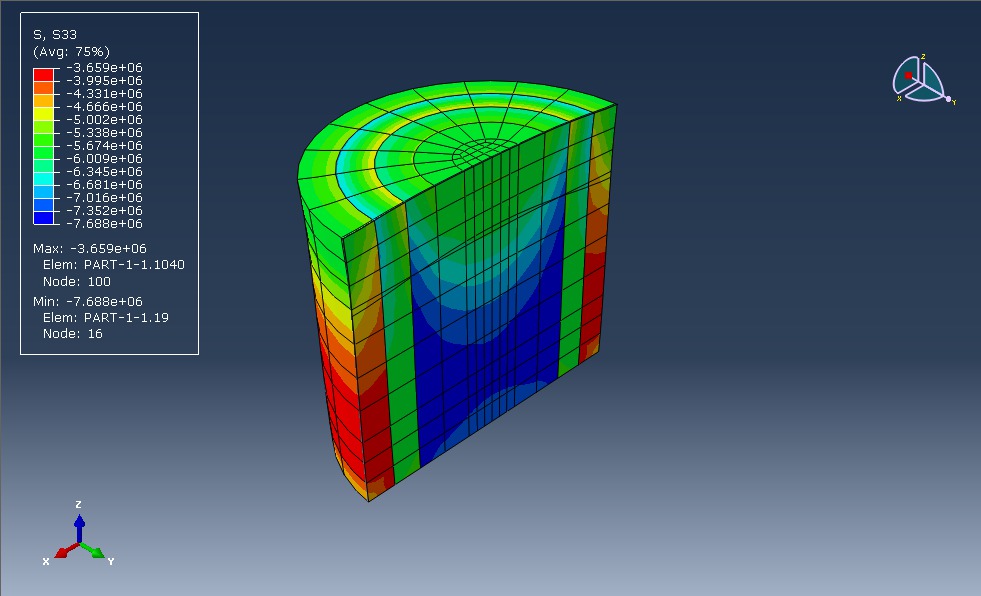Click the origin of the coordinate triad

coord(80,542)
